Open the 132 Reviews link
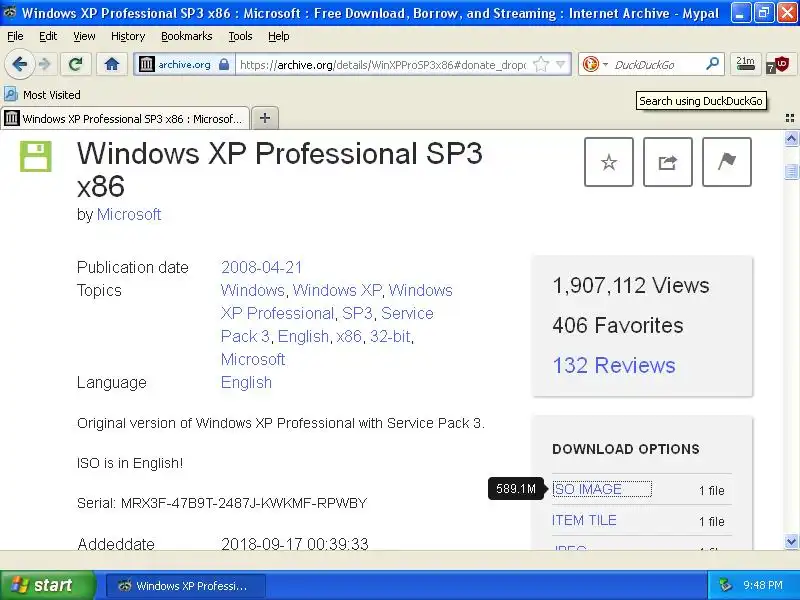Screen dimensions: 800x600 tap(614, 365)
